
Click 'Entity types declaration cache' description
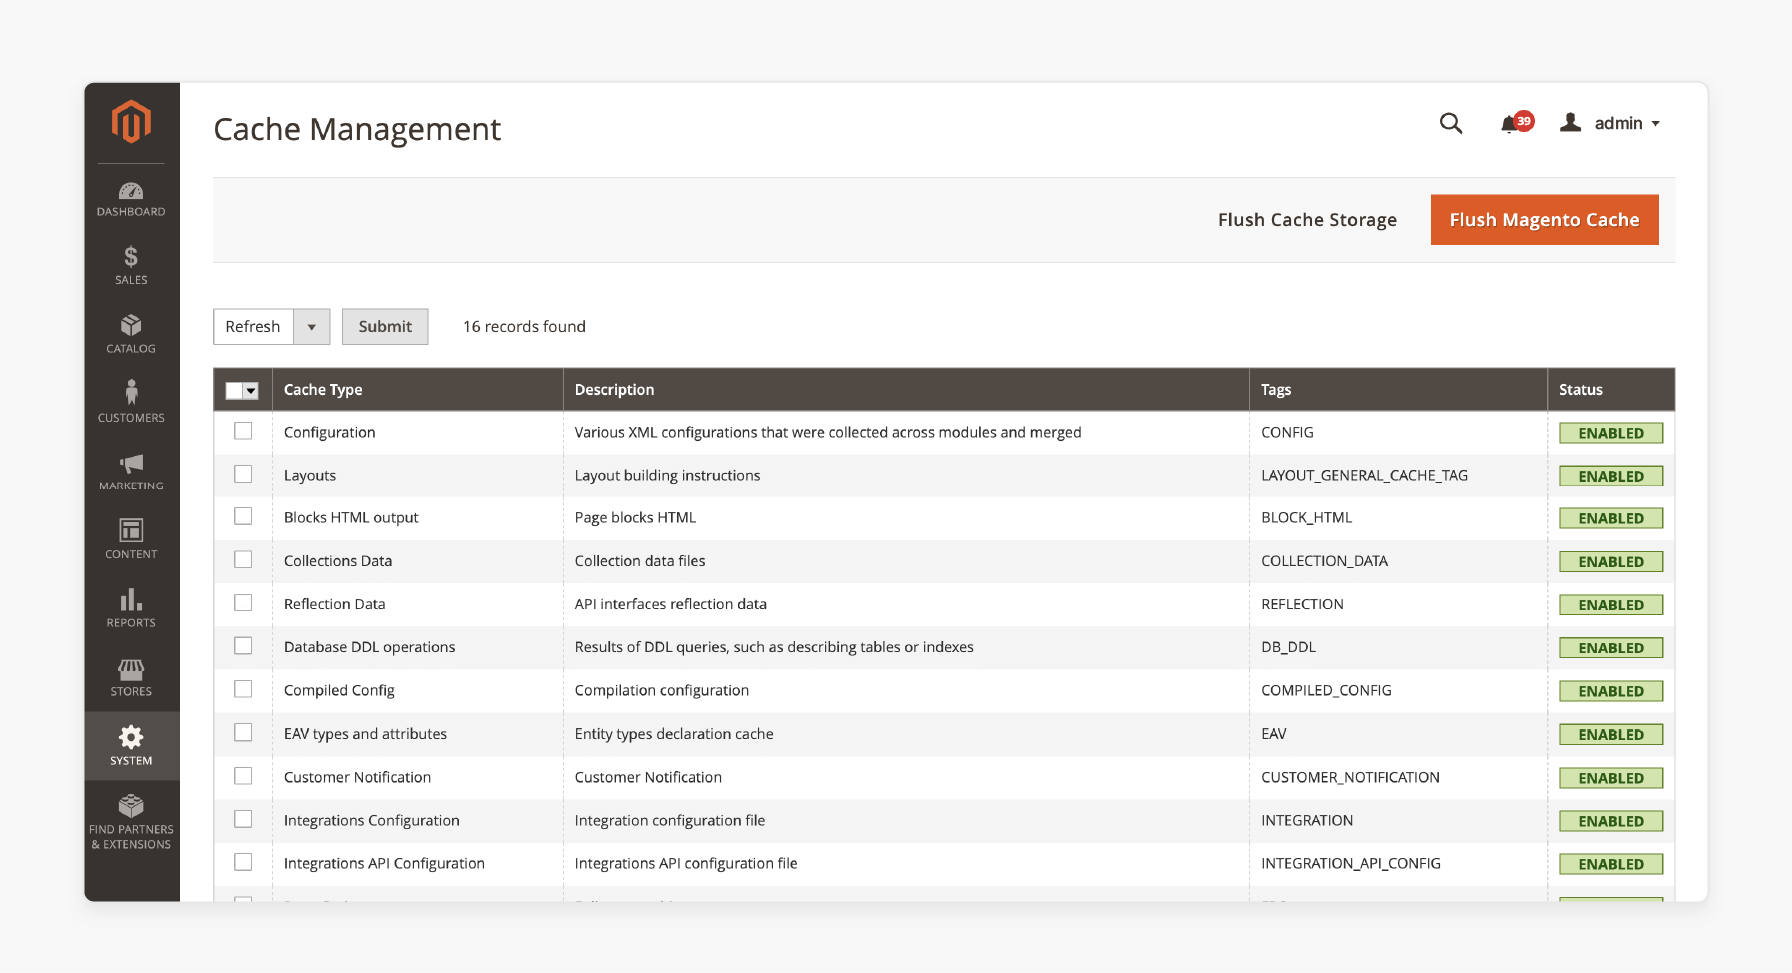[x=674, y=734]
